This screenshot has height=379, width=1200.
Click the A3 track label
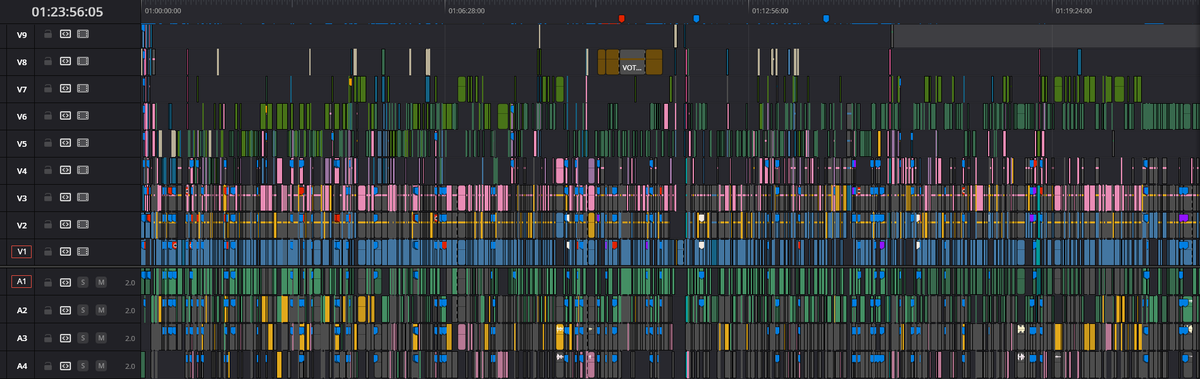pyautogui.click(x=22, y=339)
